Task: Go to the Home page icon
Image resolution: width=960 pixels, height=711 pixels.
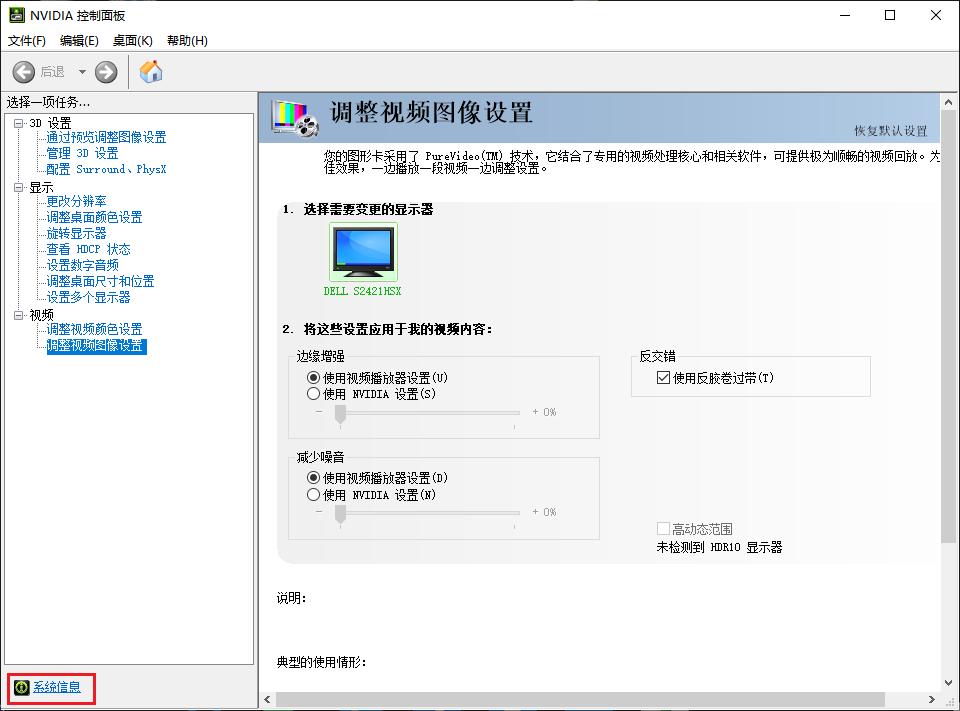Action: tap(151, 72)
